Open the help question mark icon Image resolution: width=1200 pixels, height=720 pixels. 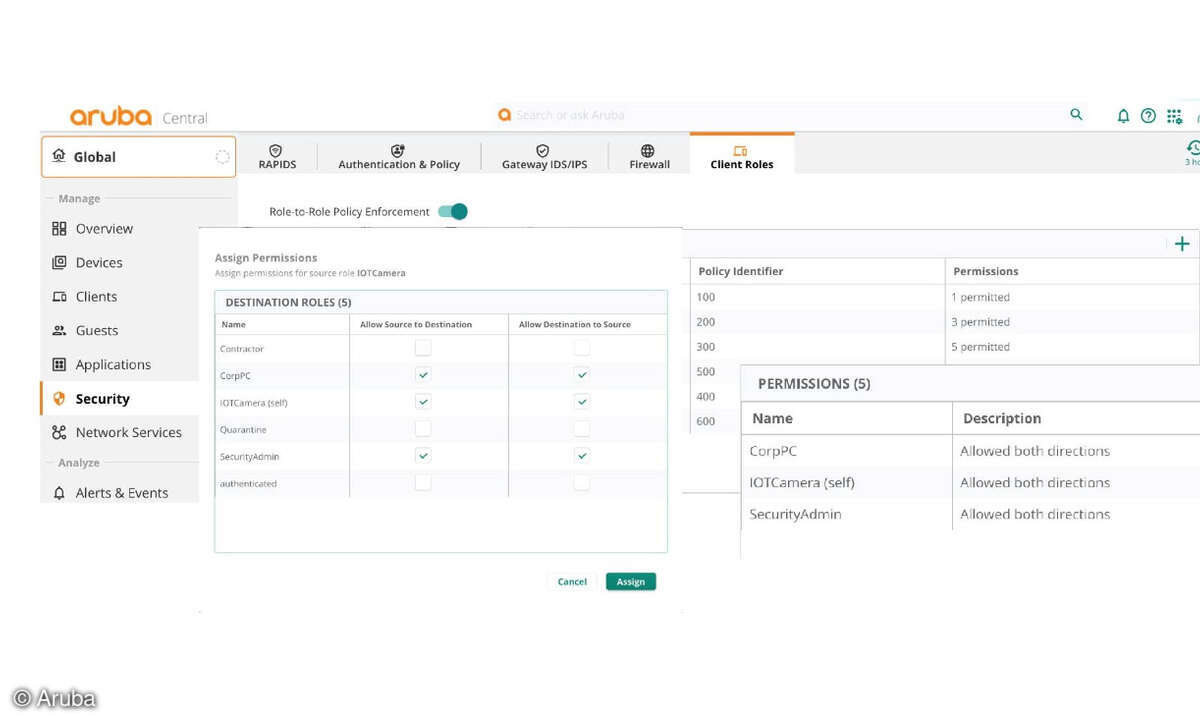(1148, 116)
